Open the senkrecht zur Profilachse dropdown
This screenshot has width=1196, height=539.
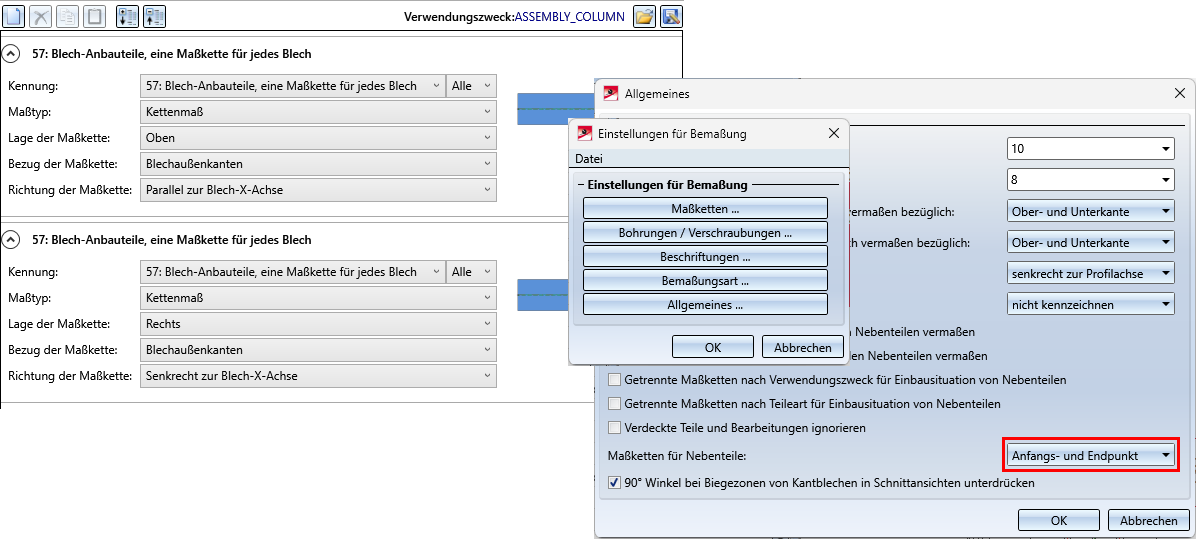(x=1090, y=274)
